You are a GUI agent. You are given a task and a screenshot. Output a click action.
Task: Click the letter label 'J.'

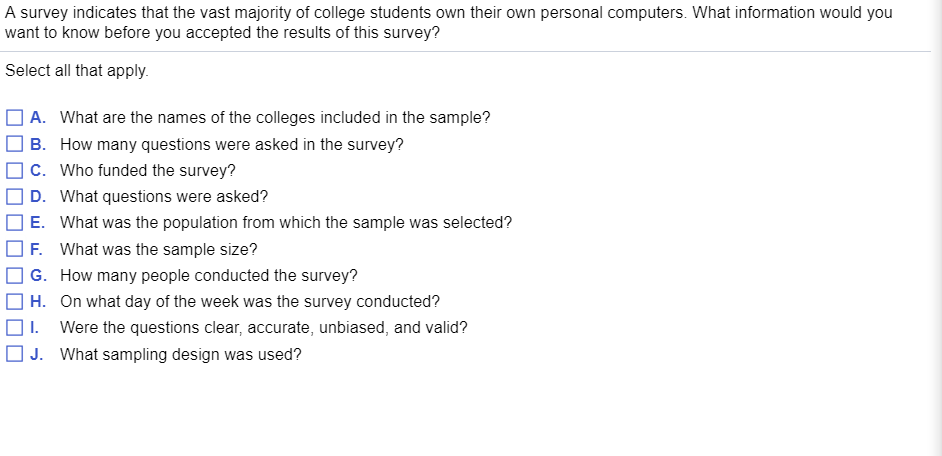click(x=37, y=354)
